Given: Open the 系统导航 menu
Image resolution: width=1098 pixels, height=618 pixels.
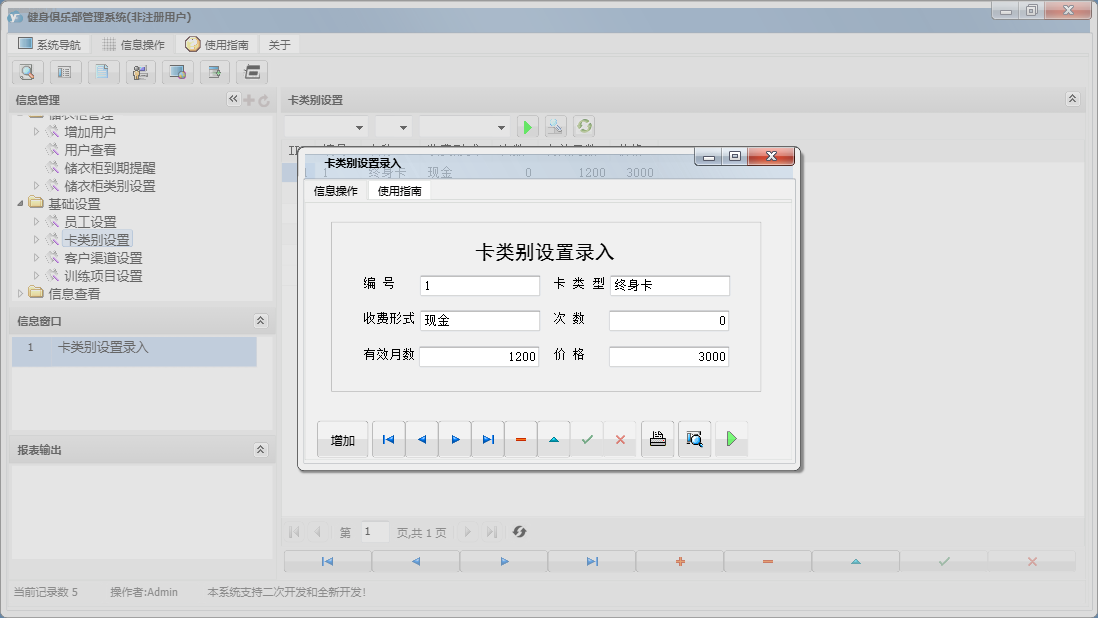Looking at the screenshot, I should tap(50, 45).
